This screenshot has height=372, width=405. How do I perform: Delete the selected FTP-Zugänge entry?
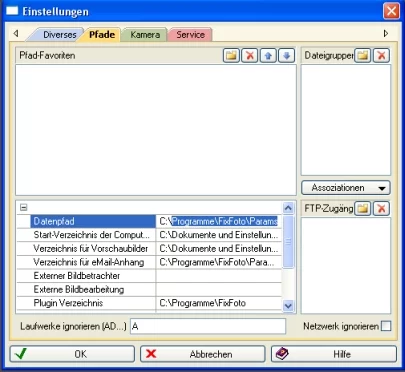click(x=381, y=209)
